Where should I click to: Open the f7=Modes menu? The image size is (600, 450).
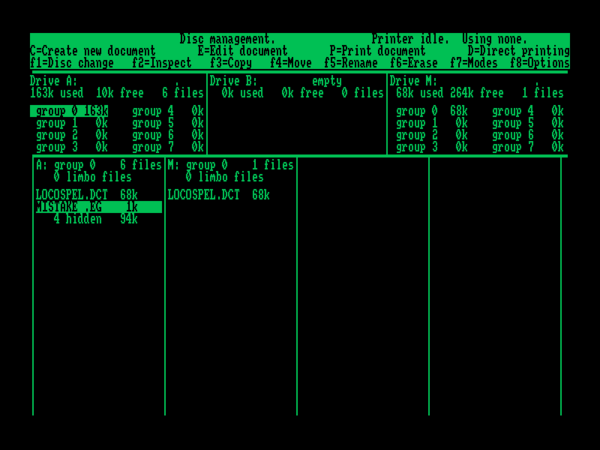[475, 63]
